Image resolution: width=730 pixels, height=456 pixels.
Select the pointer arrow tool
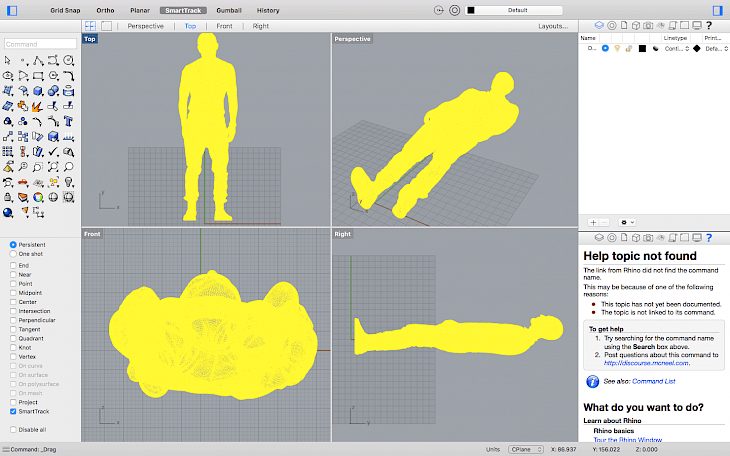pos(7,61)
